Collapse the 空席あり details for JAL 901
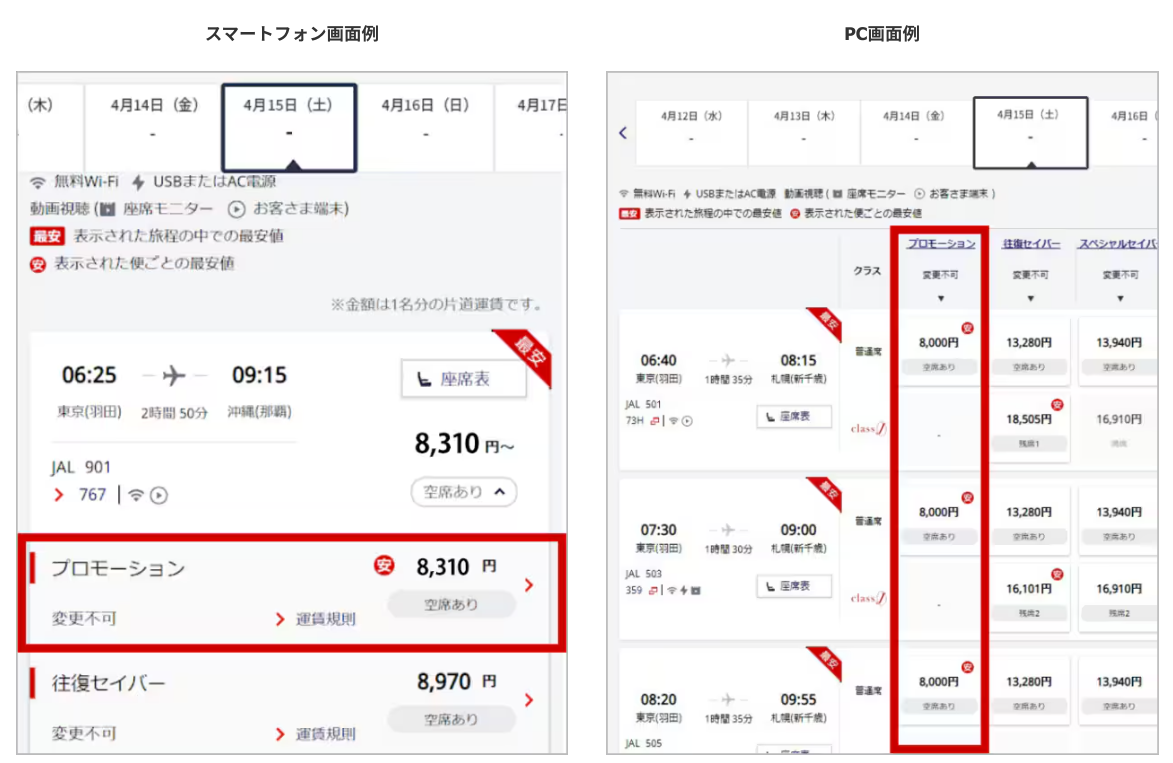 [x=463, y=492]
